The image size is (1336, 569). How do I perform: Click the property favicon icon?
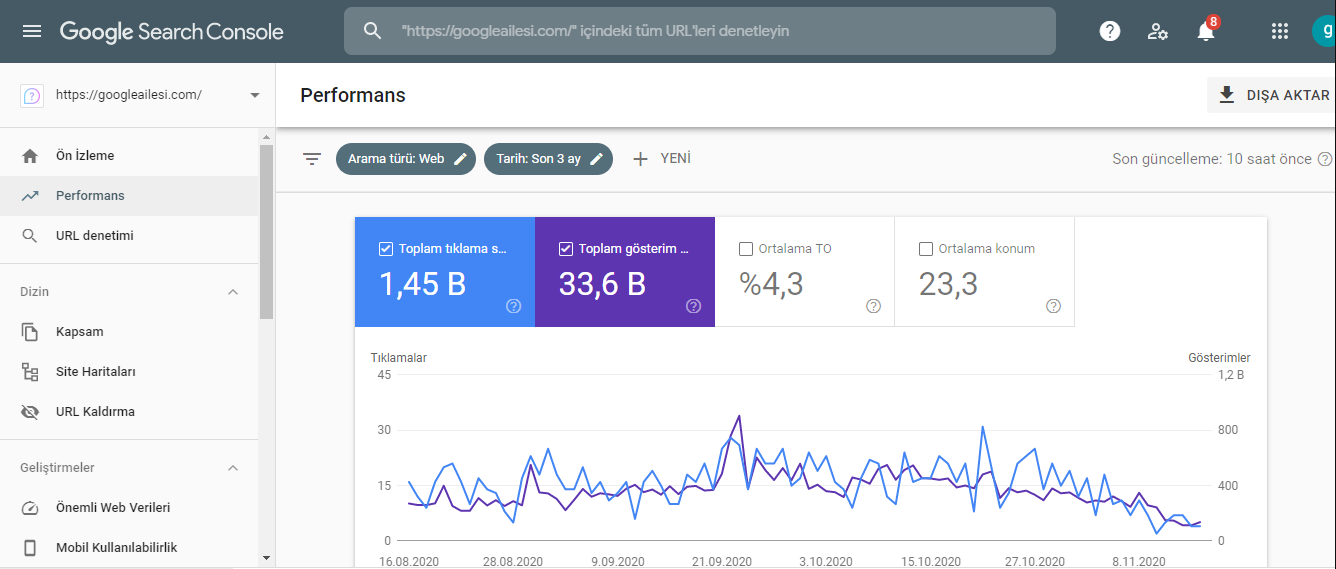(x=31, y=95)
